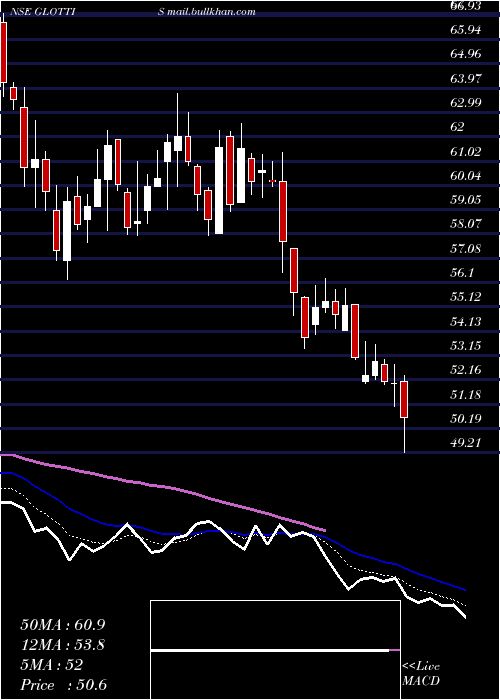Click inside the MACD indicator box
Viewport: 500px width, 700px height.
[x=275, y=650]
